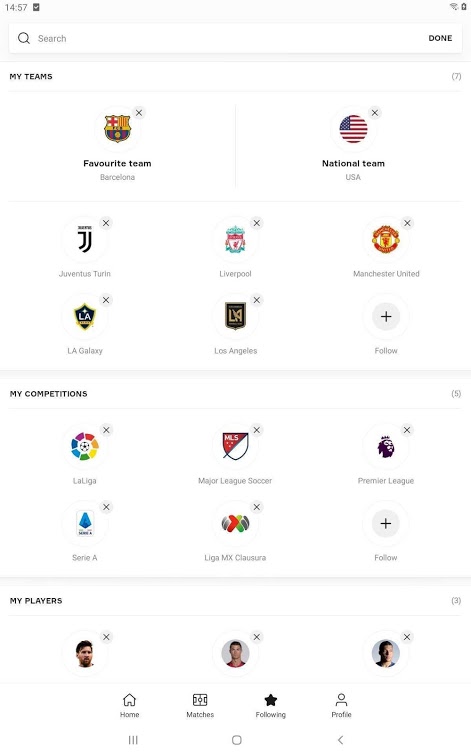Select the Liverpool club crest
This screenshot has height=754, width=471.
coord(235,239)
